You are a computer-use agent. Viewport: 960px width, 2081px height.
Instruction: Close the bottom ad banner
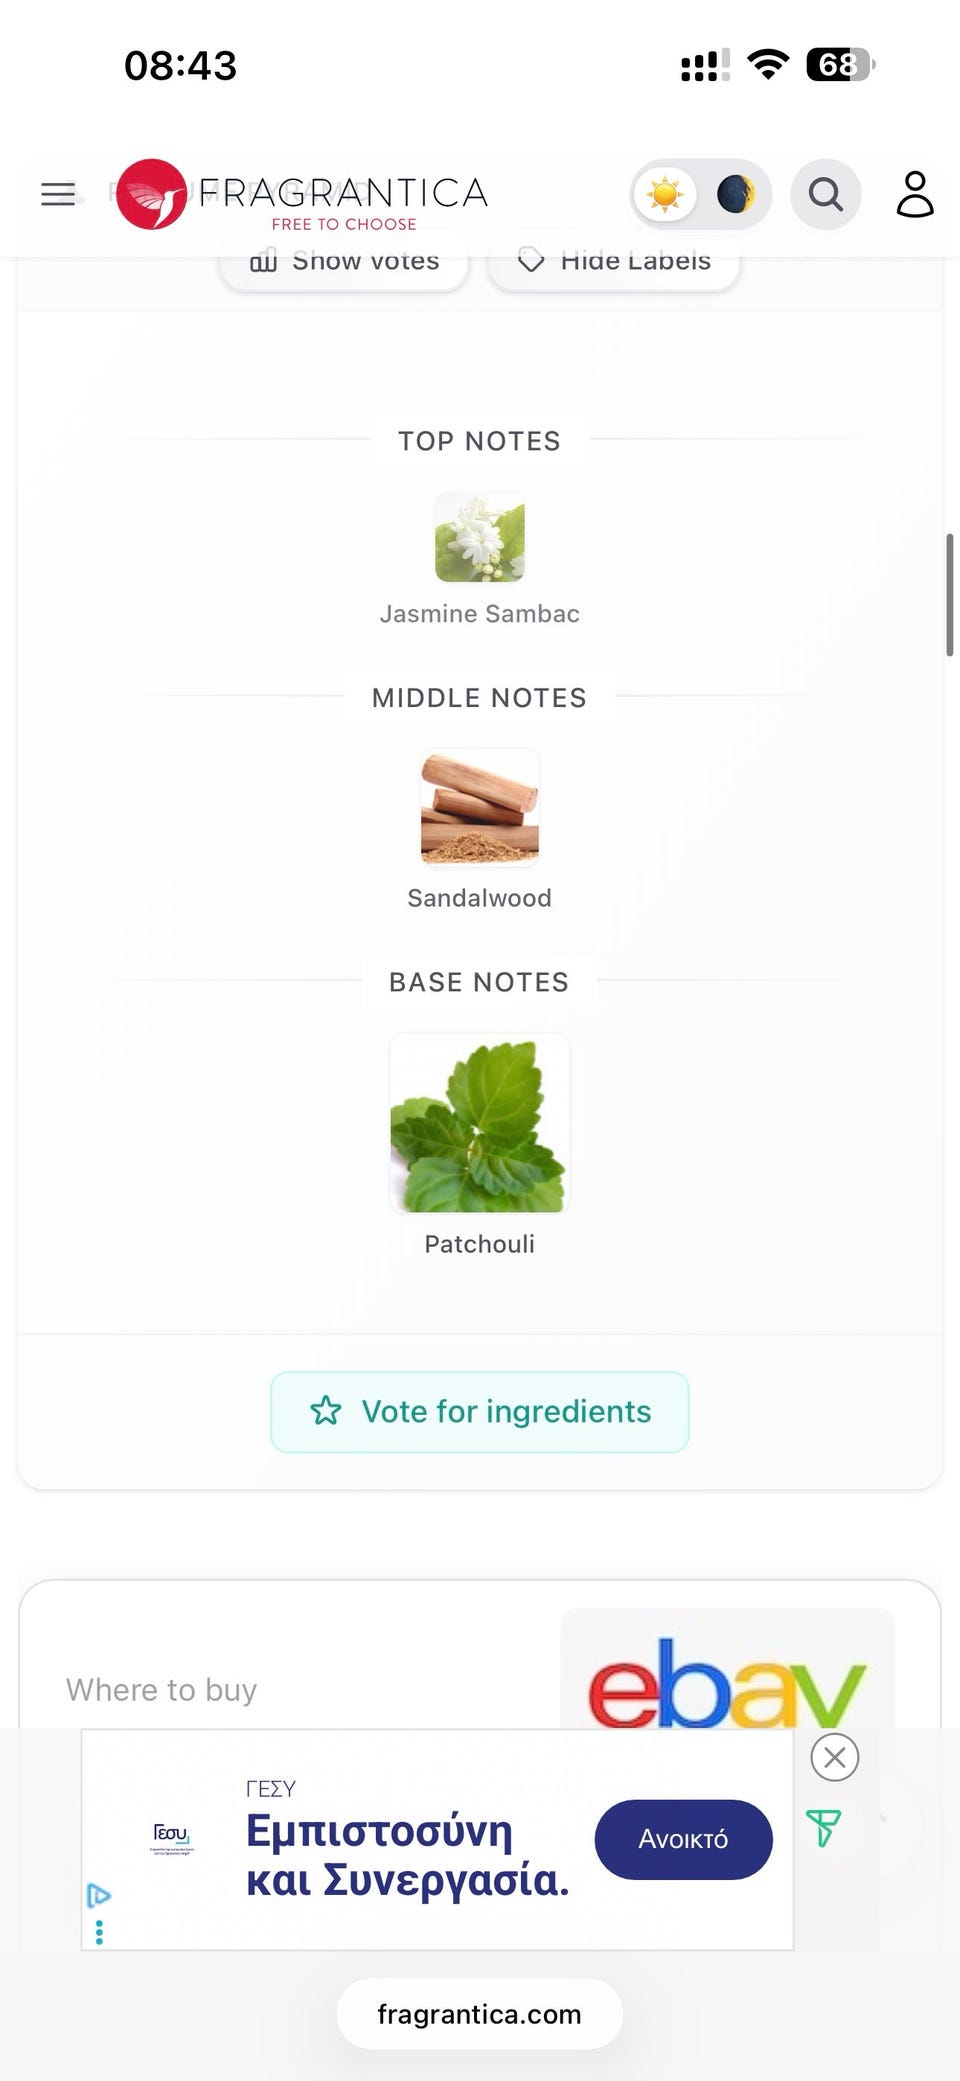point(835,1757)
